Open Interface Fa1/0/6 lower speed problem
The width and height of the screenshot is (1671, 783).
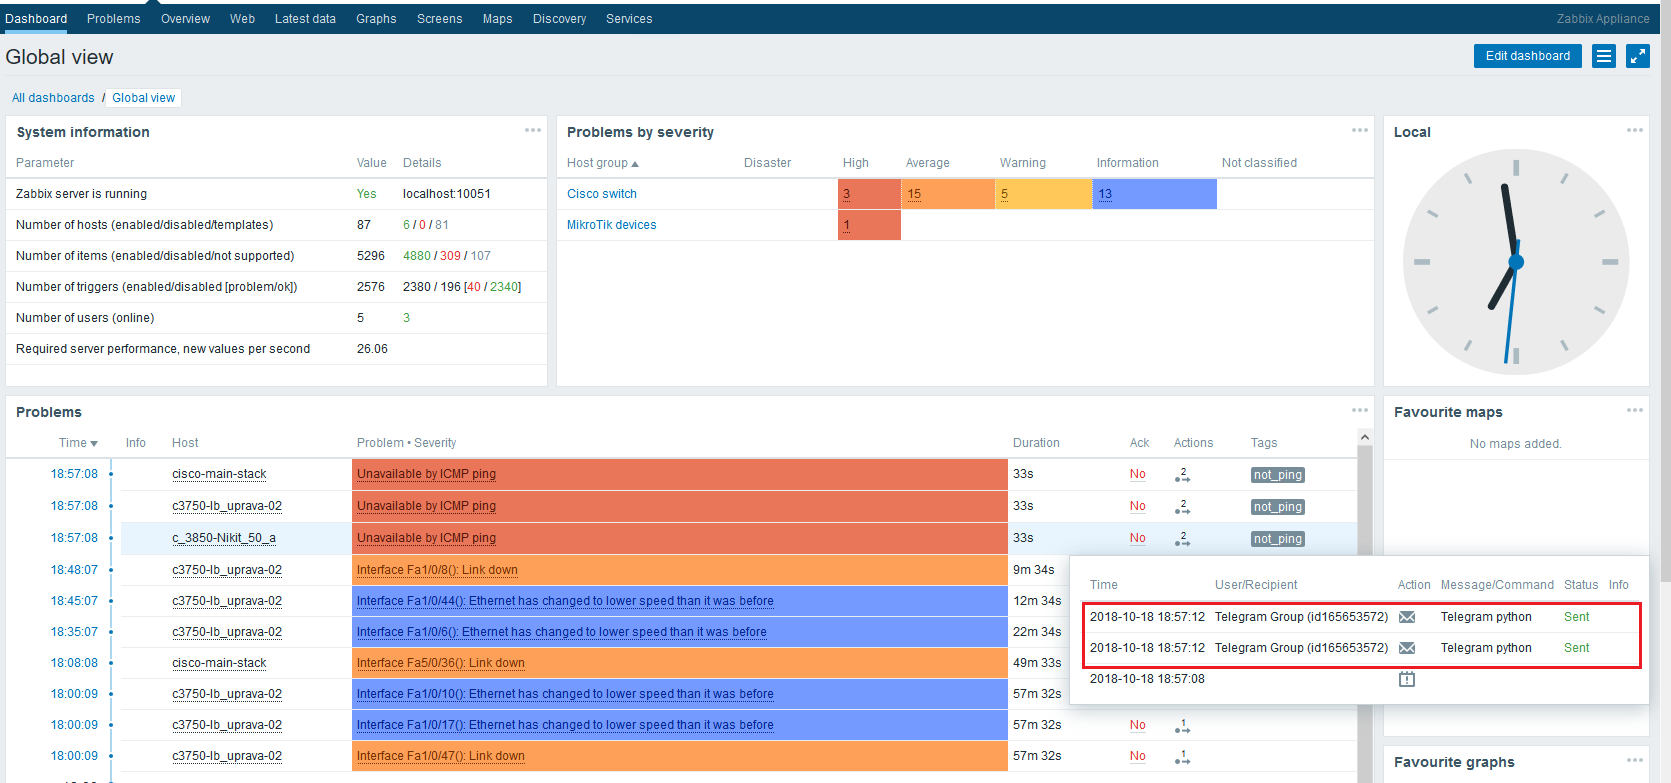click(562, 632)
